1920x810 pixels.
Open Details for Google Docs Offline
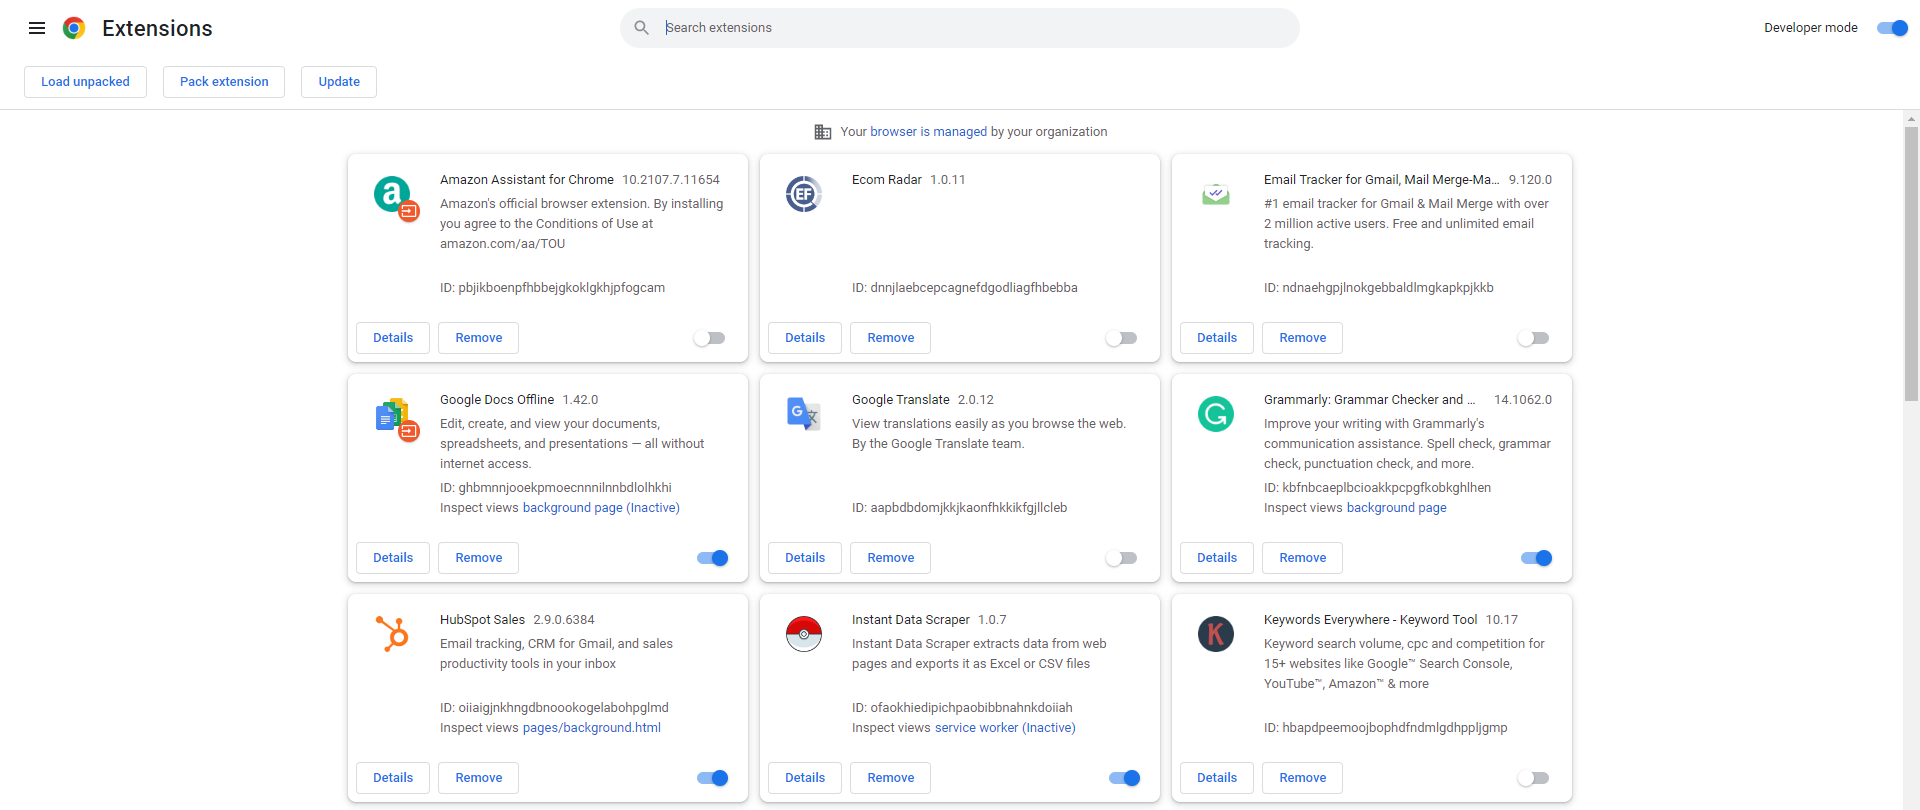393,558
